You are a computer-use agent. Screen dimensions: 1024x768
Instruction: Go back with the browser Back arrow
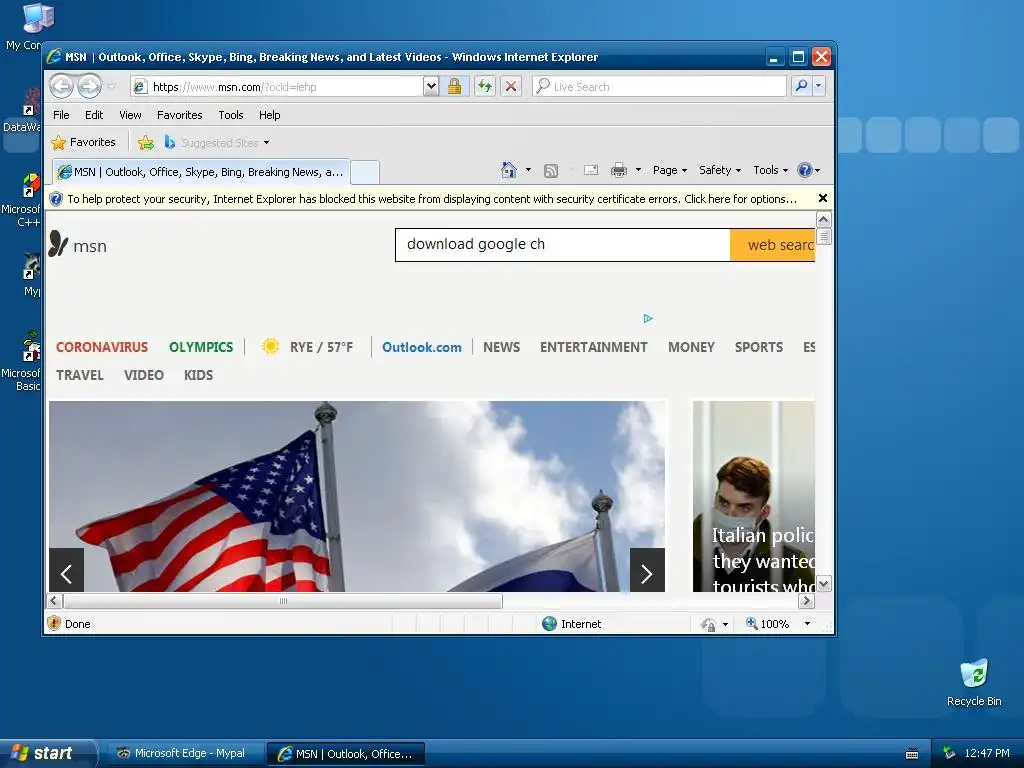61,86
